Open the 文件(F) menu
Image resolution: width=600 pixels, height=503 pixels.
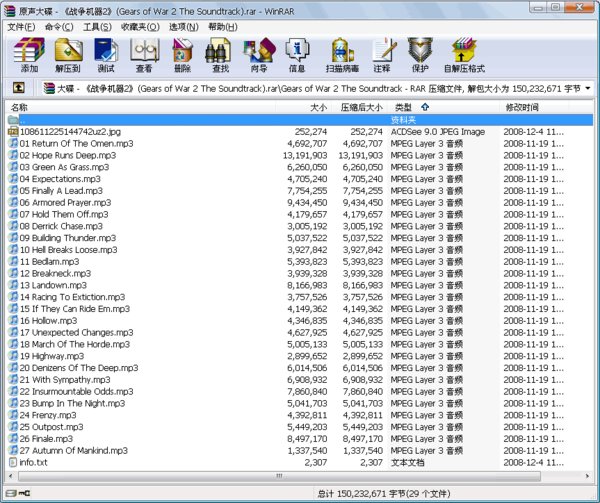coord(21,27)
